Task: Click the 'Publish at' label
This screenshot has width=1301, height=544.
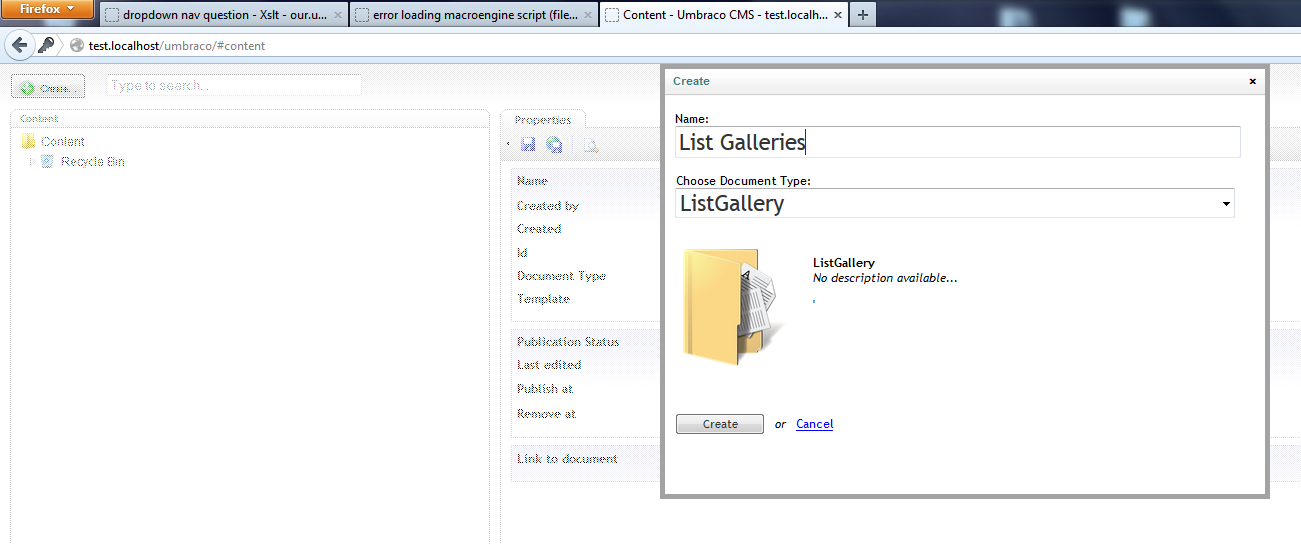Action: 545,389
